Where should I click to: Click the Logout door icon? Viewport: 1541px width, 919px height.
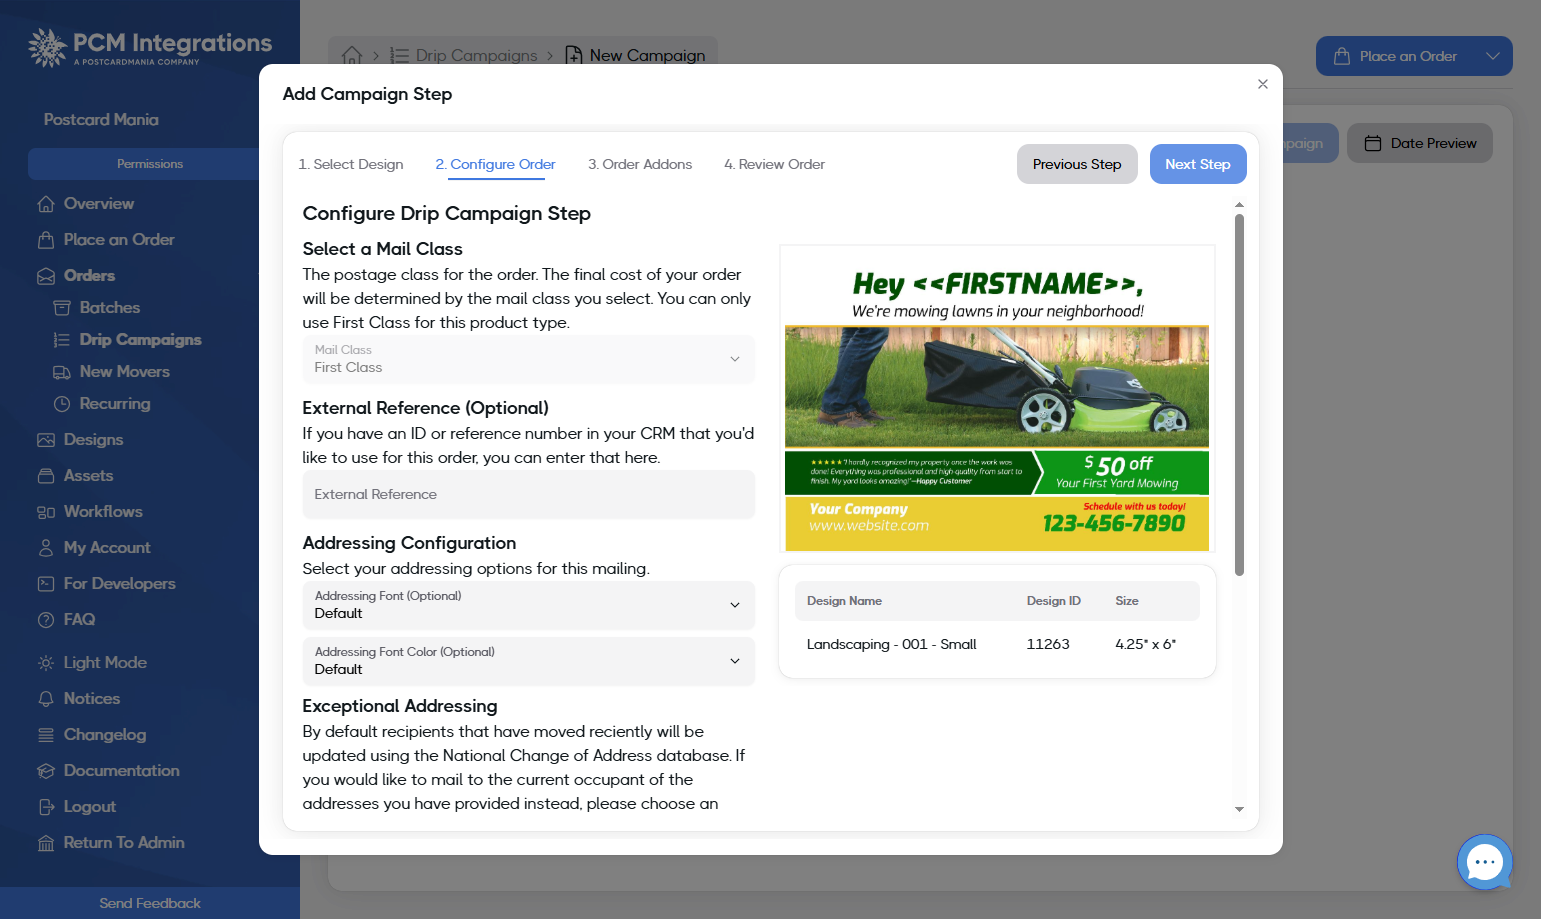(x=46, y=807)
